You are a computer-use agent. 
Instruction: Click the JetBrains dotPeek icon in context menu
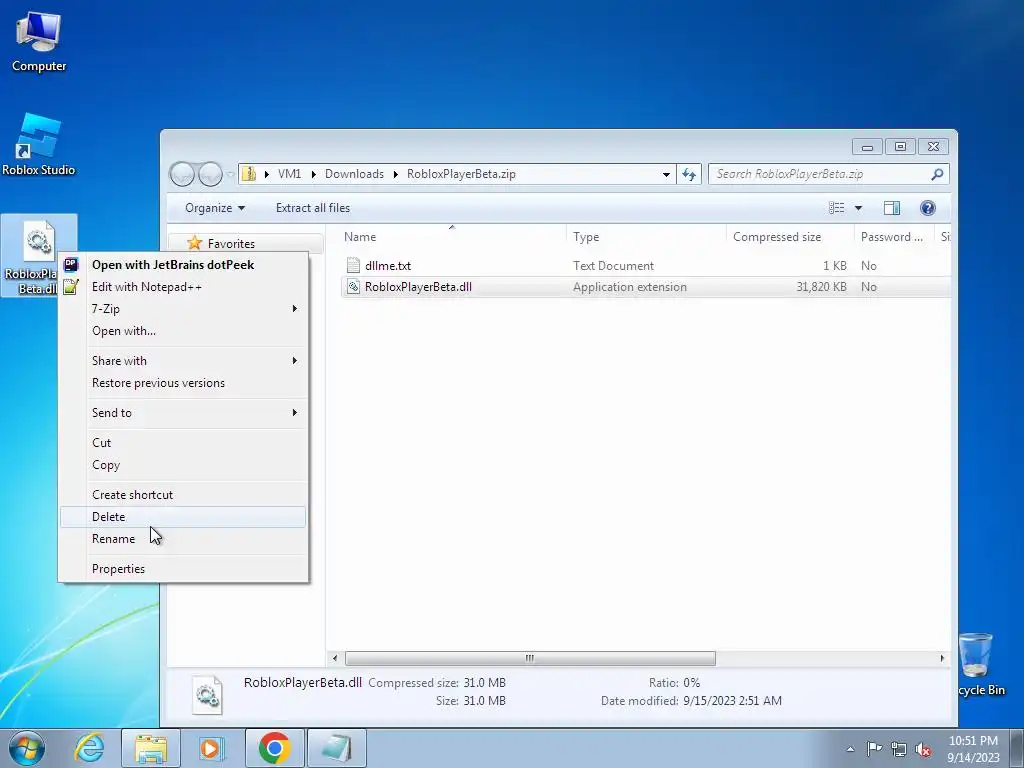pyautogui.click(x=71, y=264)
